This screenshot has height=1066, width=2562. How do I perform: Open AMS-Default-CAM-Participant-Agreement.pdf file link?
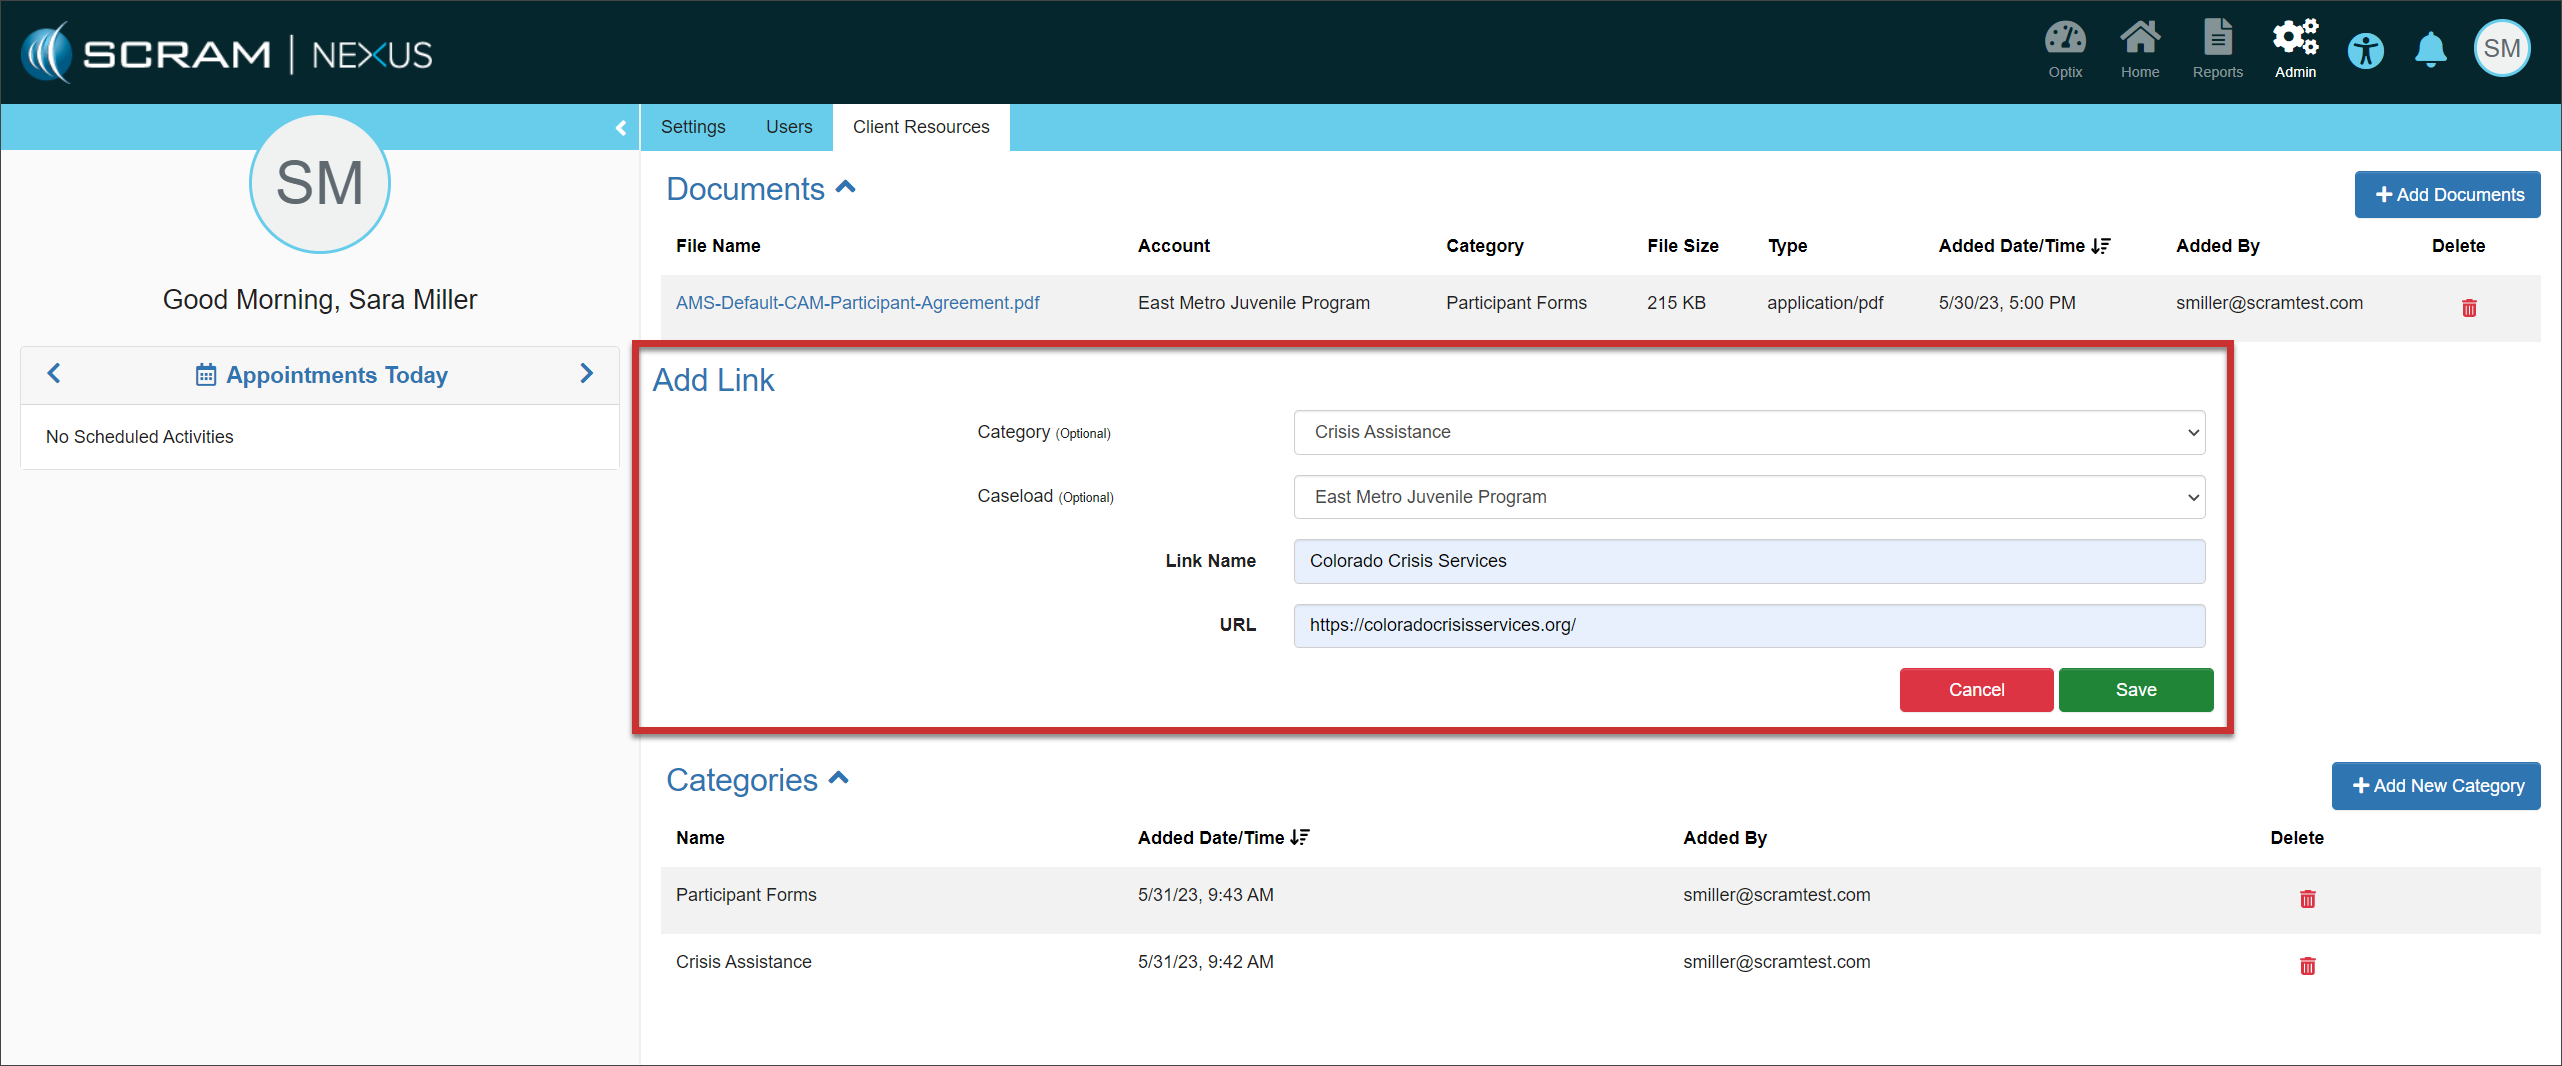(857, 303)
